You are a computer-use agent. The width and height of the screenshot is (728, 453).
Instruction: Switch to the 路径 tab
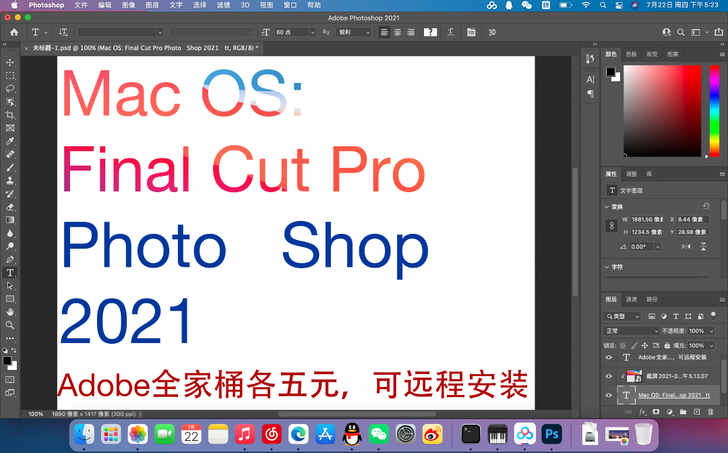(652, 299)
